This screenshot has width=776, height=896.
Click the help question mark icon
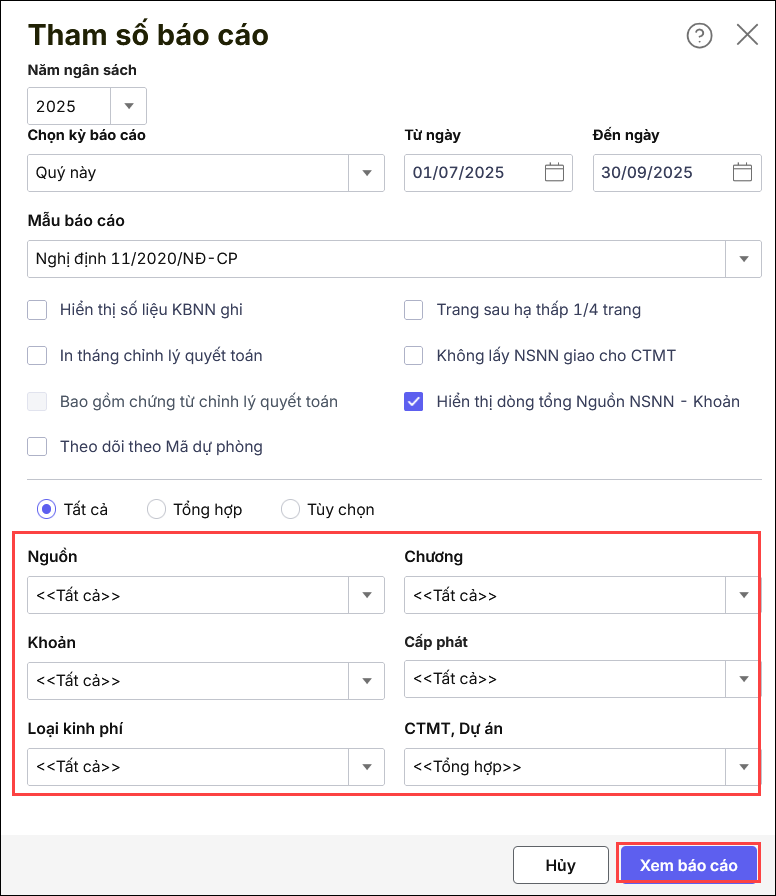tap(699, 35)
